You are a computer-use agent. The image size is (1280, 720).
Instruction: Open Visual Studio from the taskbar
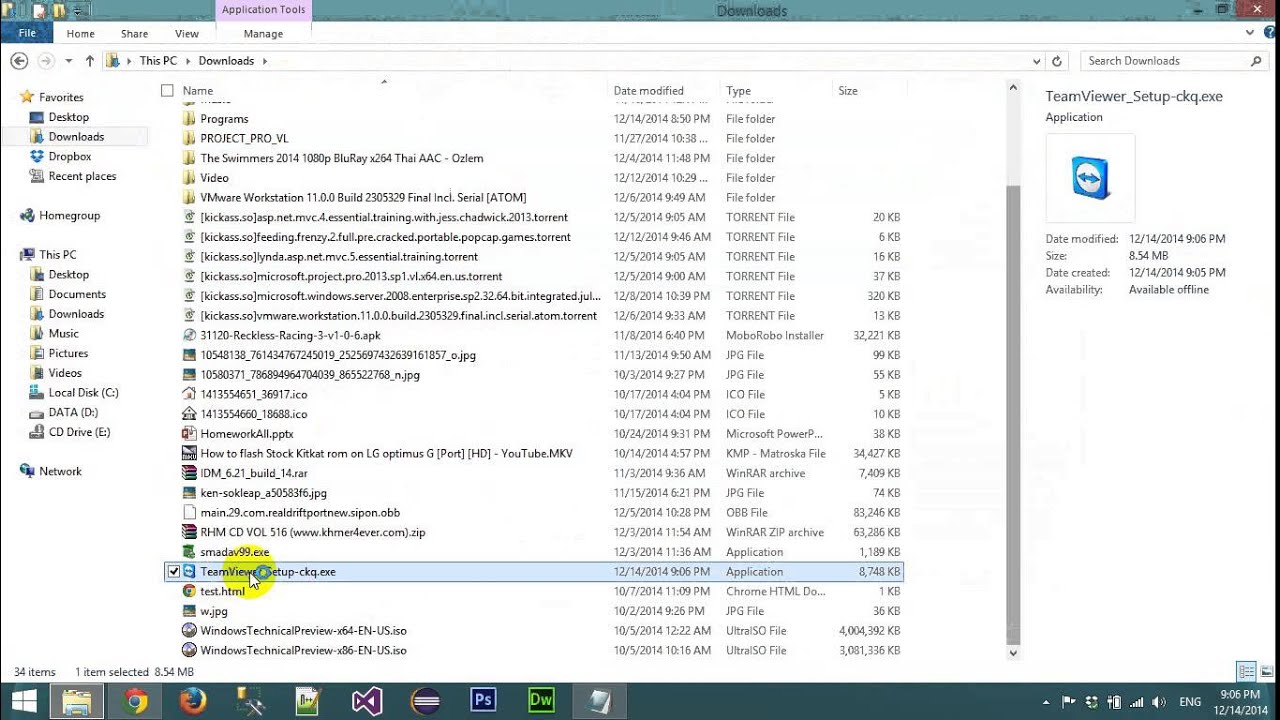[x=367, y=701]
